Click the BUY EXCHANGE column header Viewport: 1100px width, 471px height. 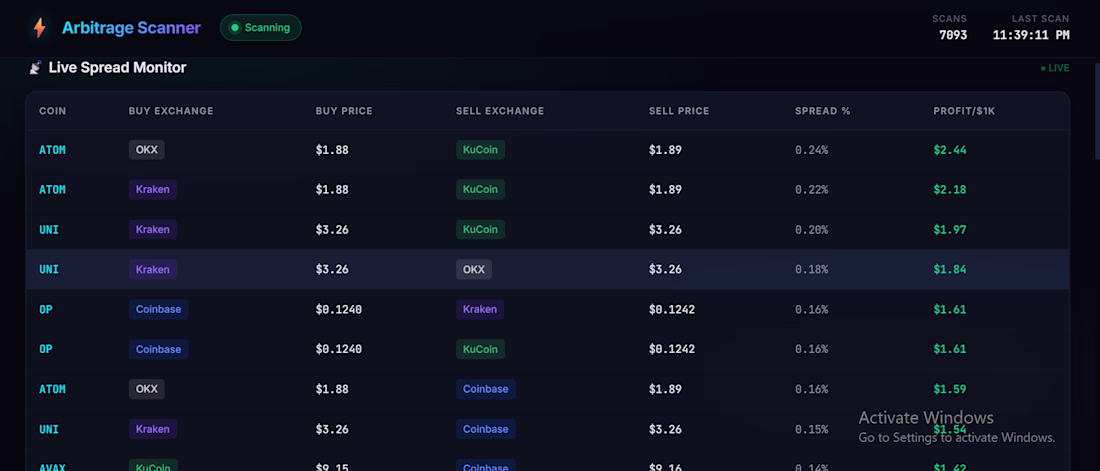coord(171,111)
